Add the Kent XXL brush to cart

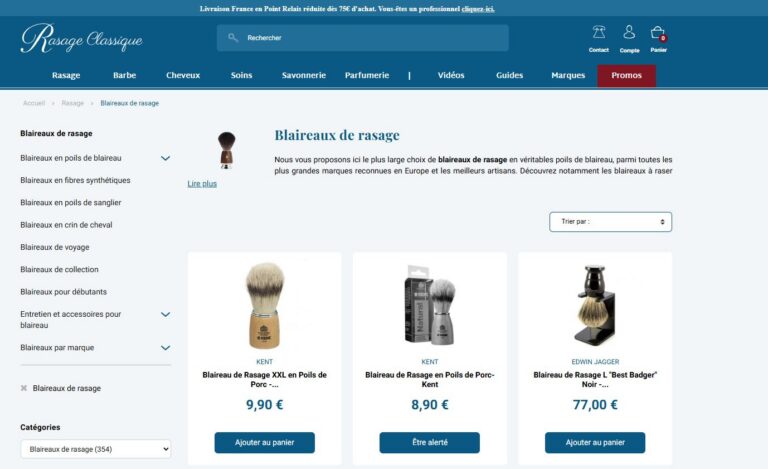coord(264,443)
